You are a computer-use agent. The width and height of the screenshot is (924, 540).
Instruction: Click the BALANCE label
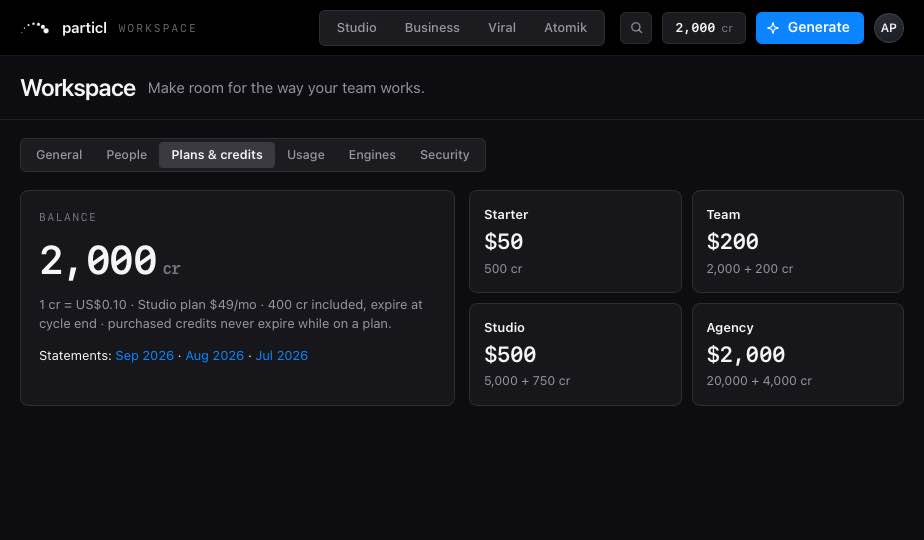(x=67, y=218)
